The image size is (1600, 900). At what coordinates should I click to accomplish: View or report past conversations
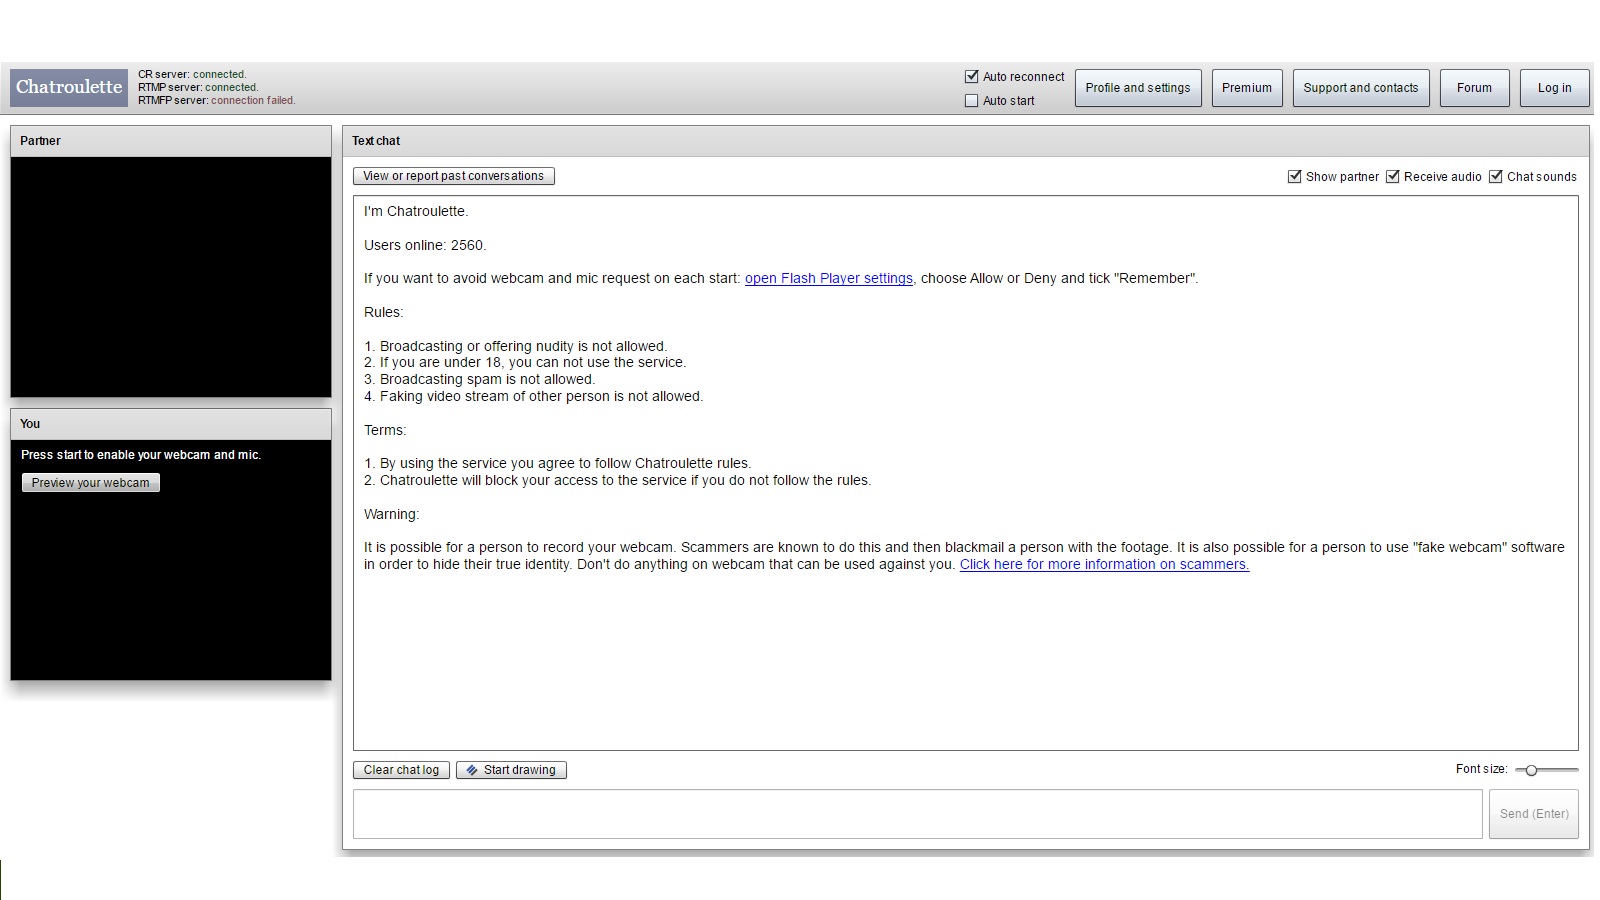454,176
